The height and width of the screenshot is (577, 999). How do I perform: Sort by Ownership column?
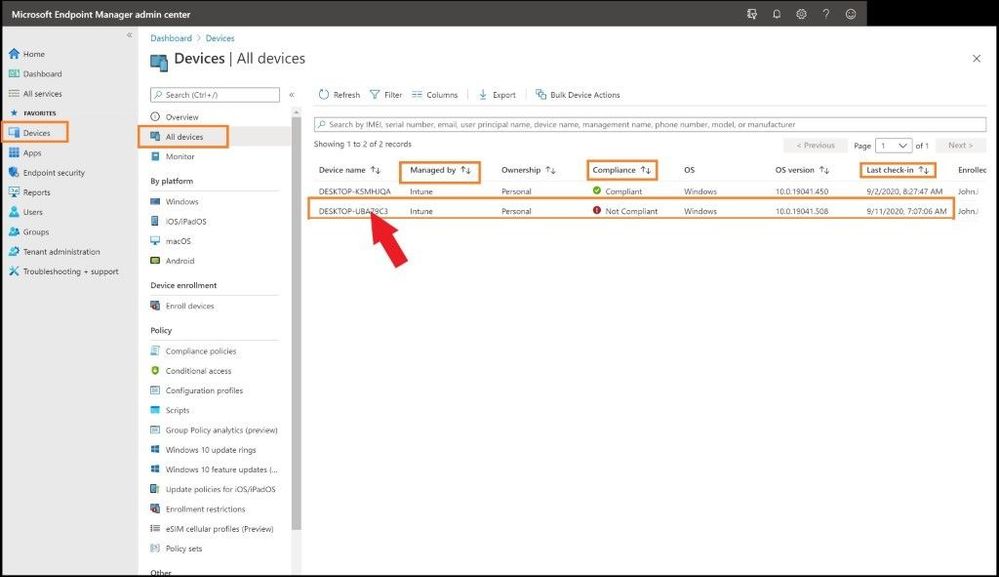click(x=528, y=170)
